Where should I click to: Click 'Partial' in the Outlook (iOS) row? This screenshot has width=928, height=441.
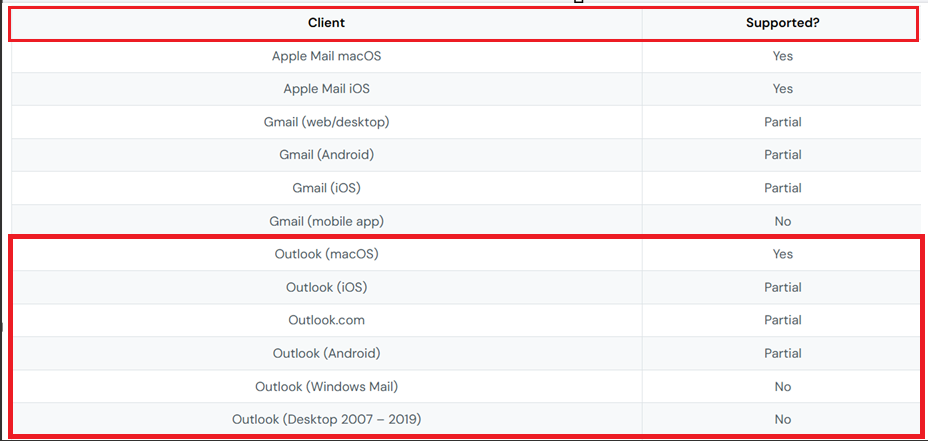[x=782, y=287]
